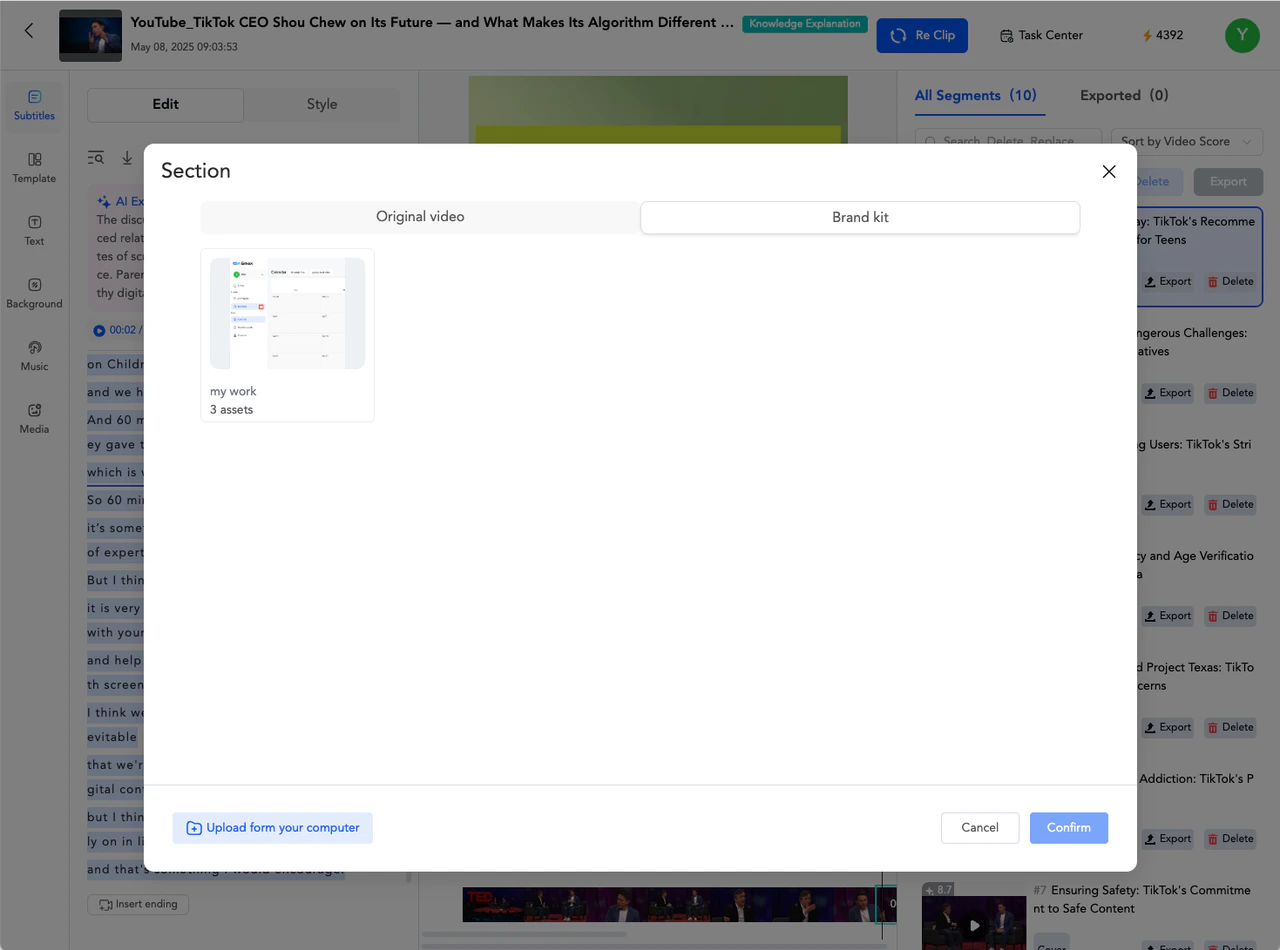Screen dimensions: 1280x950
Task: Open the Media sidebar panel
Action: (34, 419)
